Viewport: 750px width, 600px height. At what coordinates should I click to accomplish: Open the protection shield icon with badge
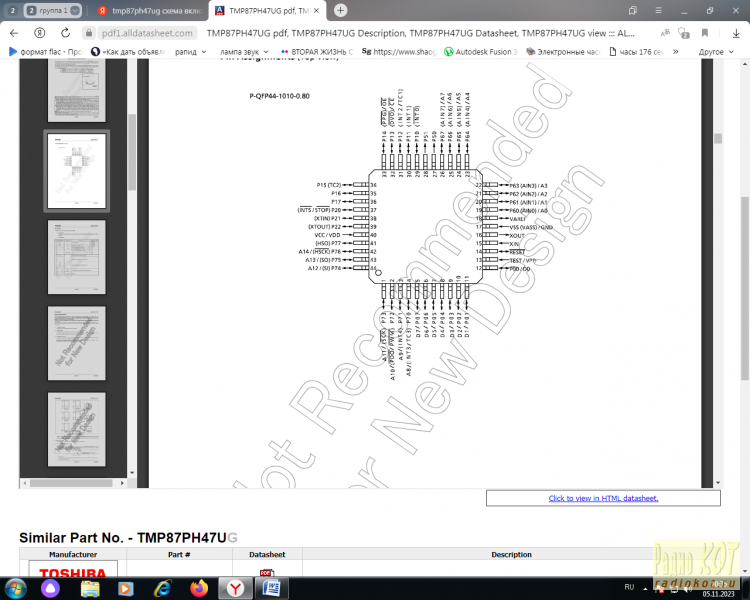coord(684,33)
